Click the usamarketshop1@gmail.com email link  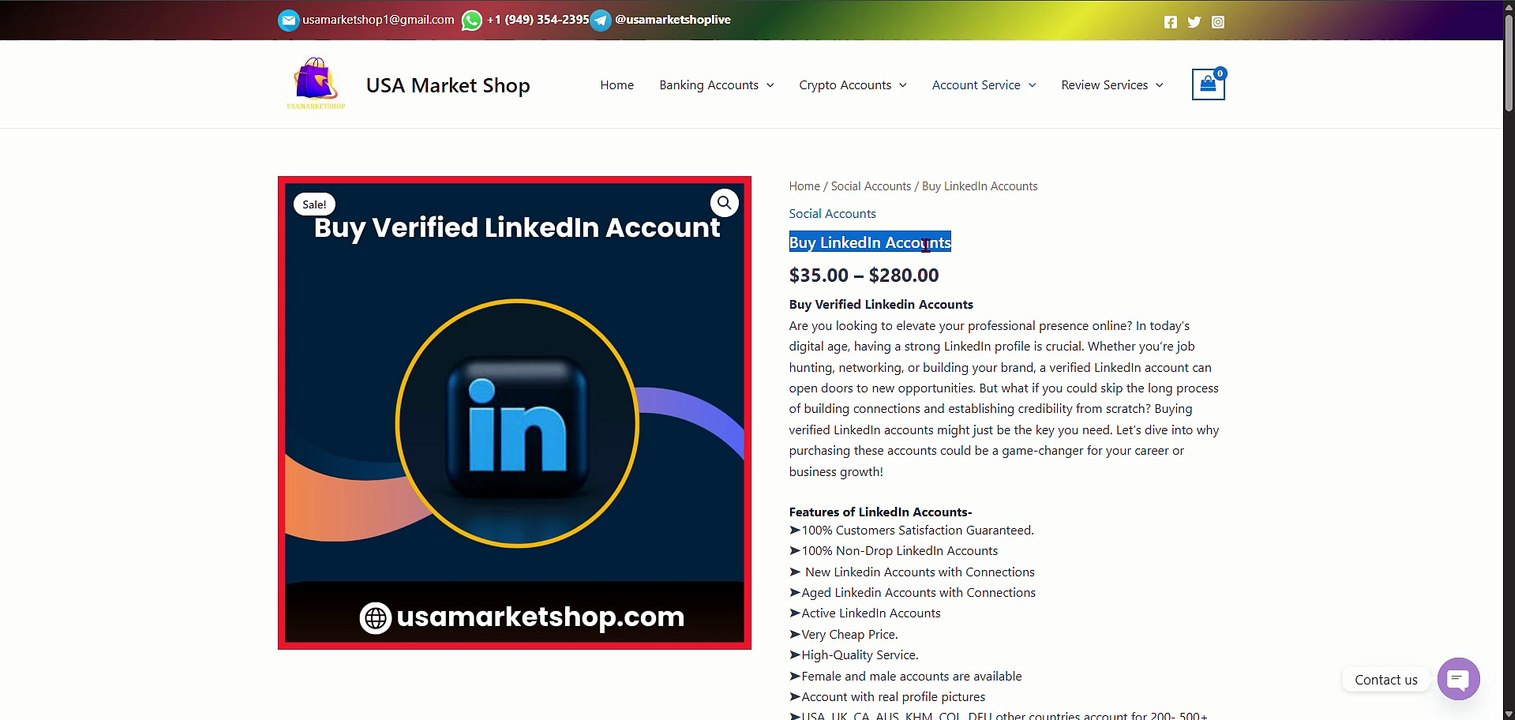pos(378,20)
